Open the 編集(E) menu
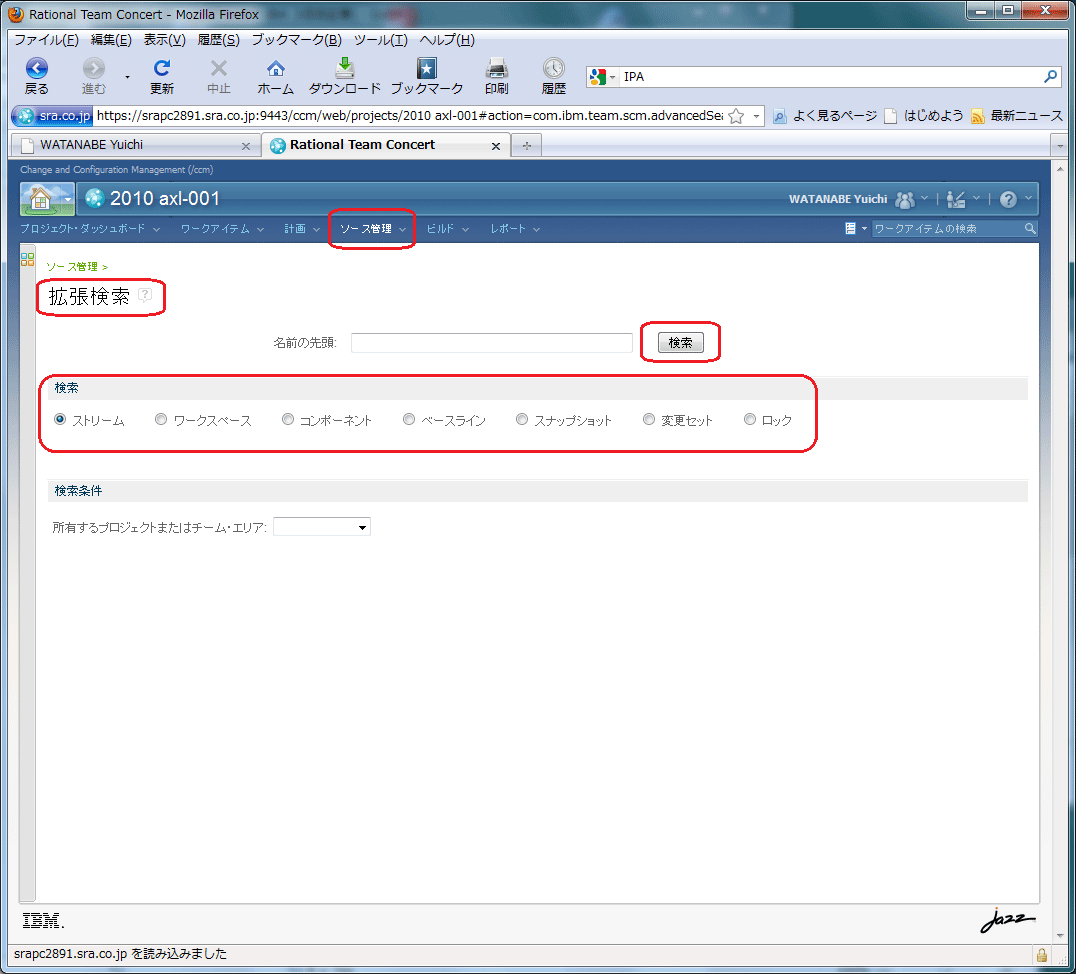This screenshot has width=1076, height=974. [x=110, y=40]
